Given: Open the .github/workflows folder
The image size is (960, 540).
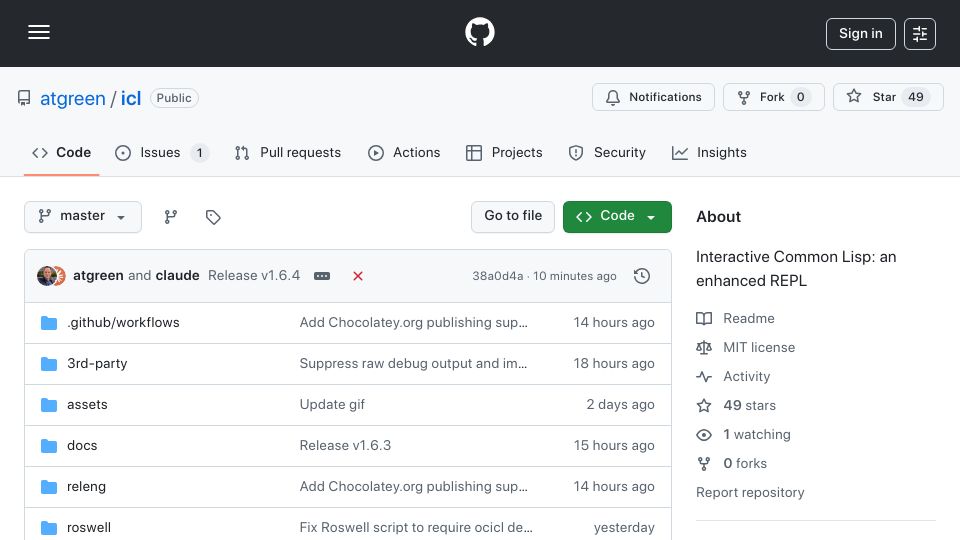Looking at the screenshot, I should [123, 323].
